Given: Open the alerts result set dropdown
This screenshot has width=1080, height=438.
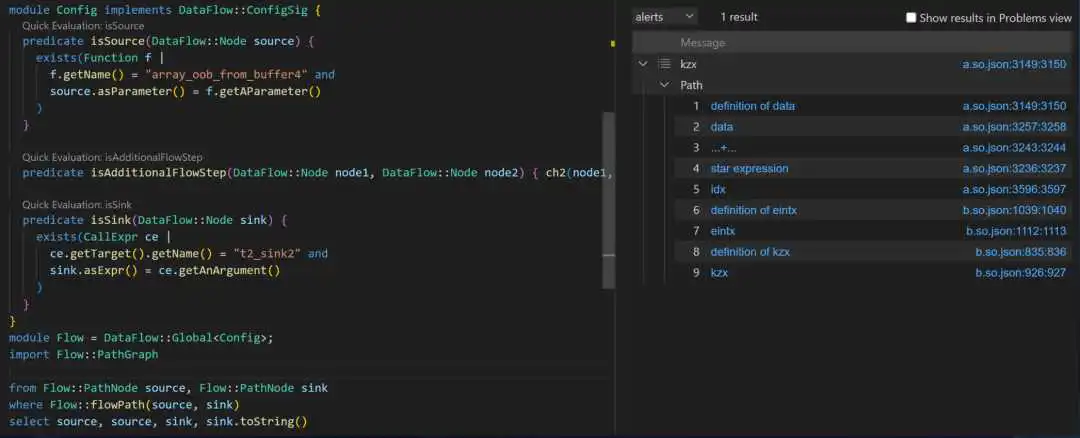Looking at the screenshot, I should tap(665, 17).
